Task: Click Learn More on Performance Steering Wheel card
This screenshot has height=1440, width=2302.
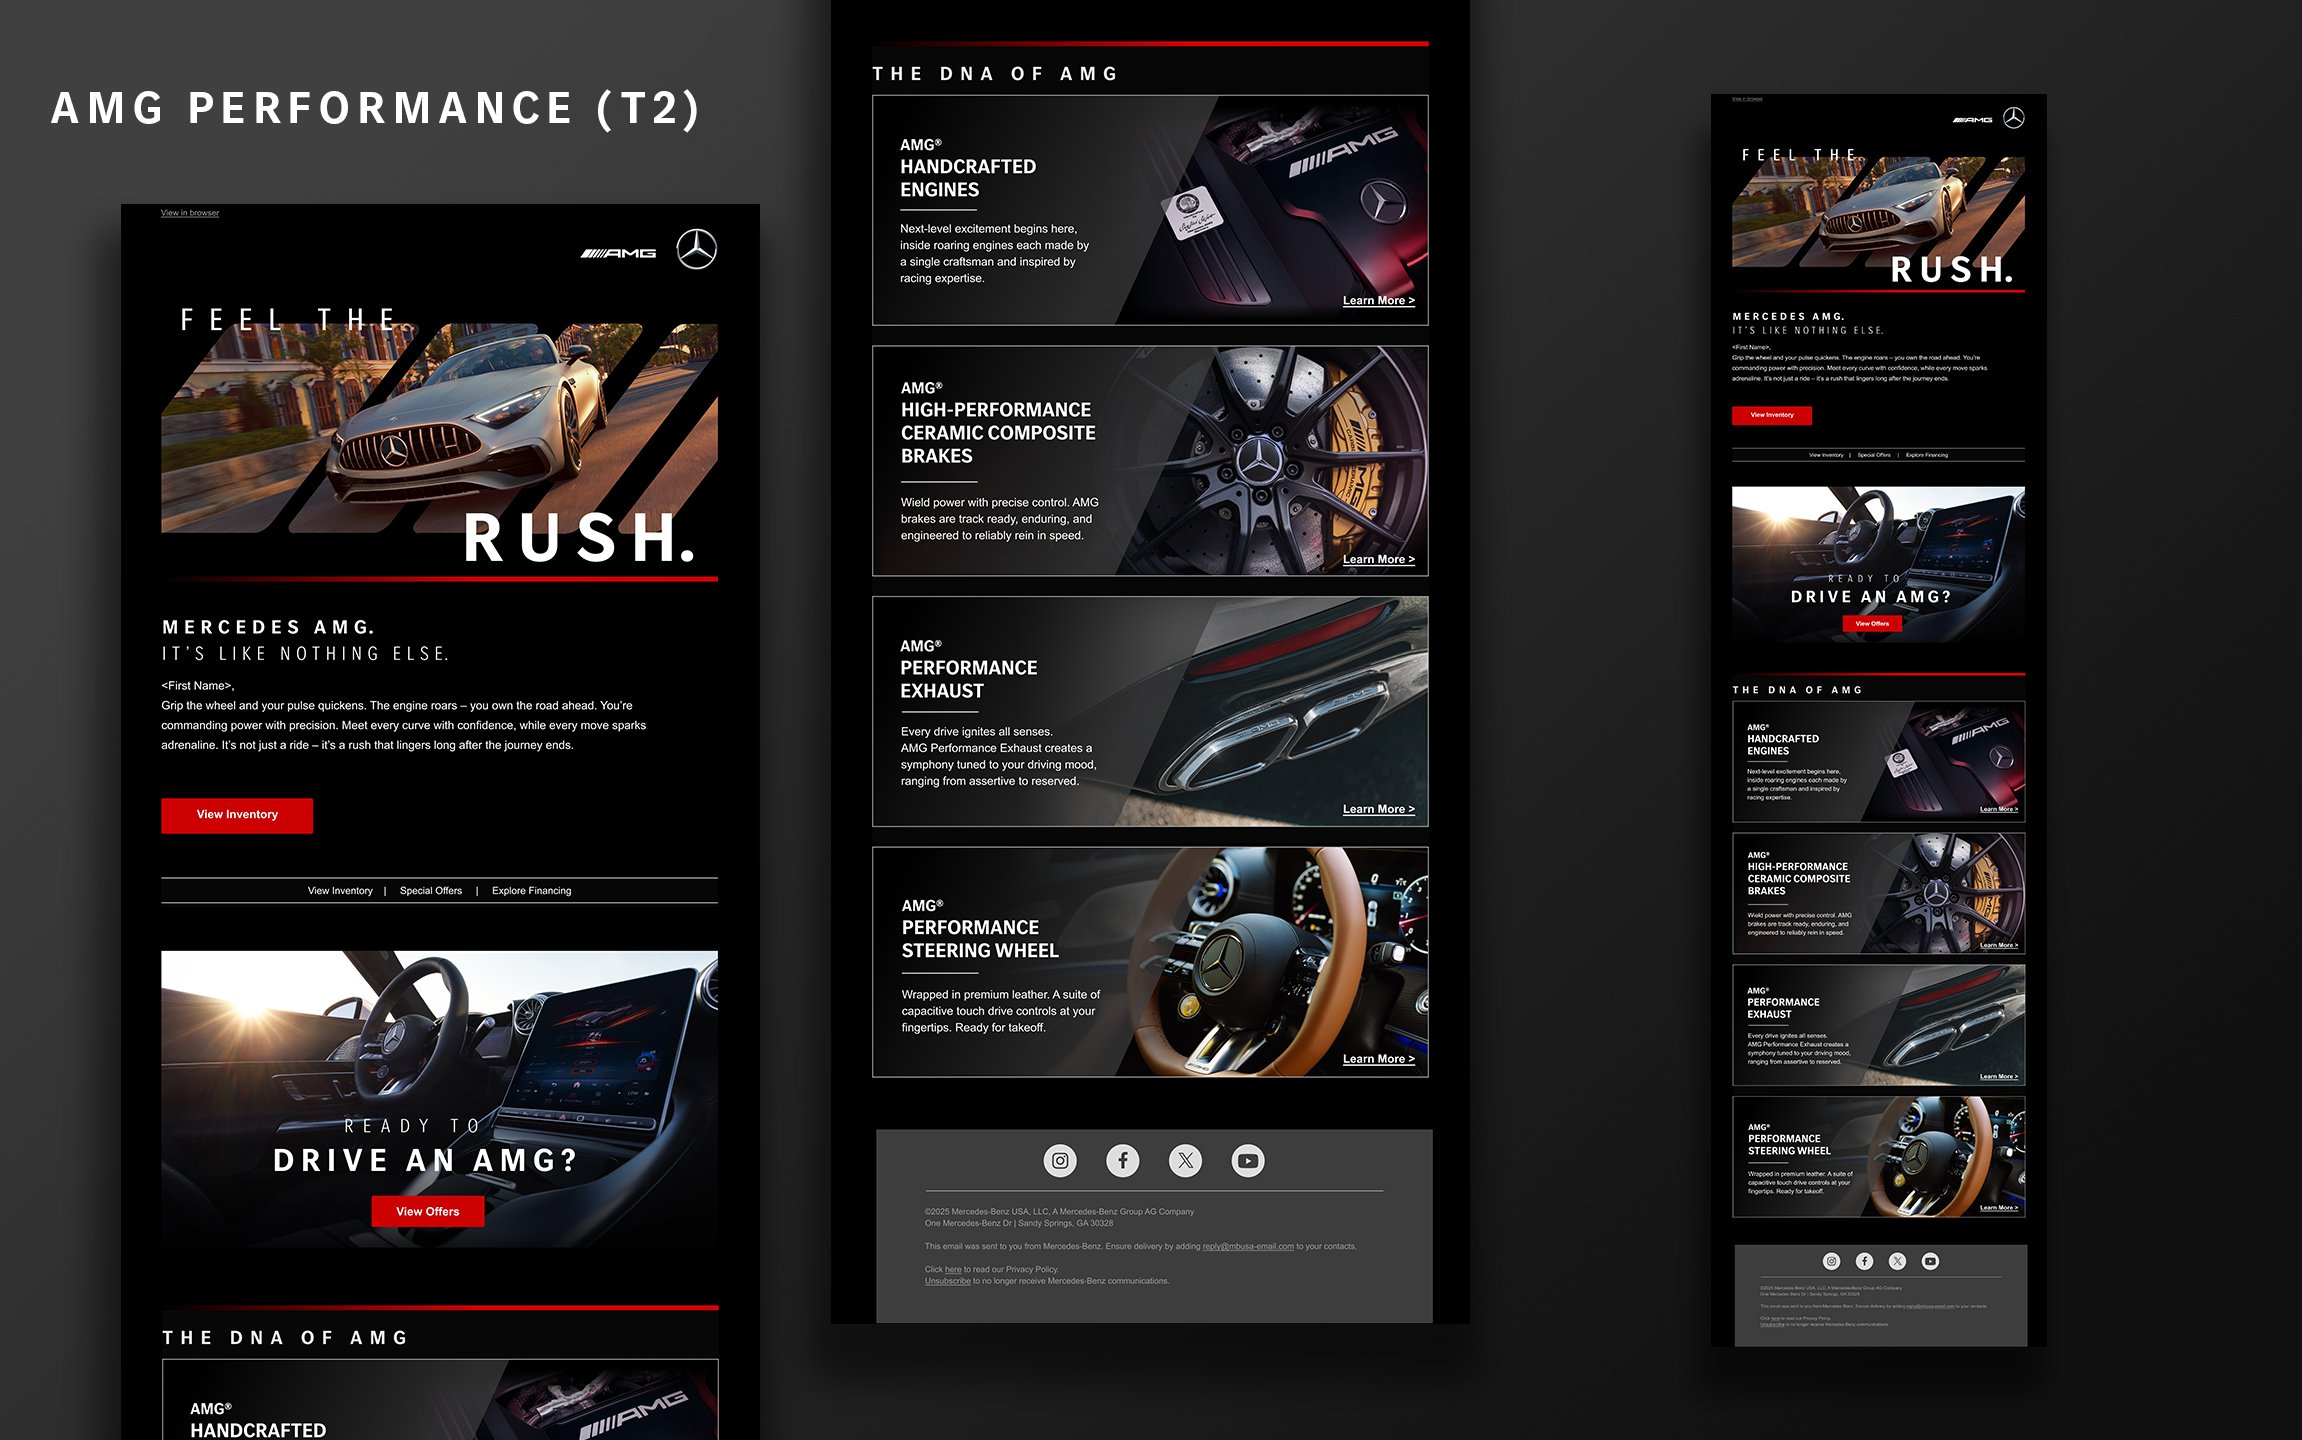Action: tap(1378, 1059)
